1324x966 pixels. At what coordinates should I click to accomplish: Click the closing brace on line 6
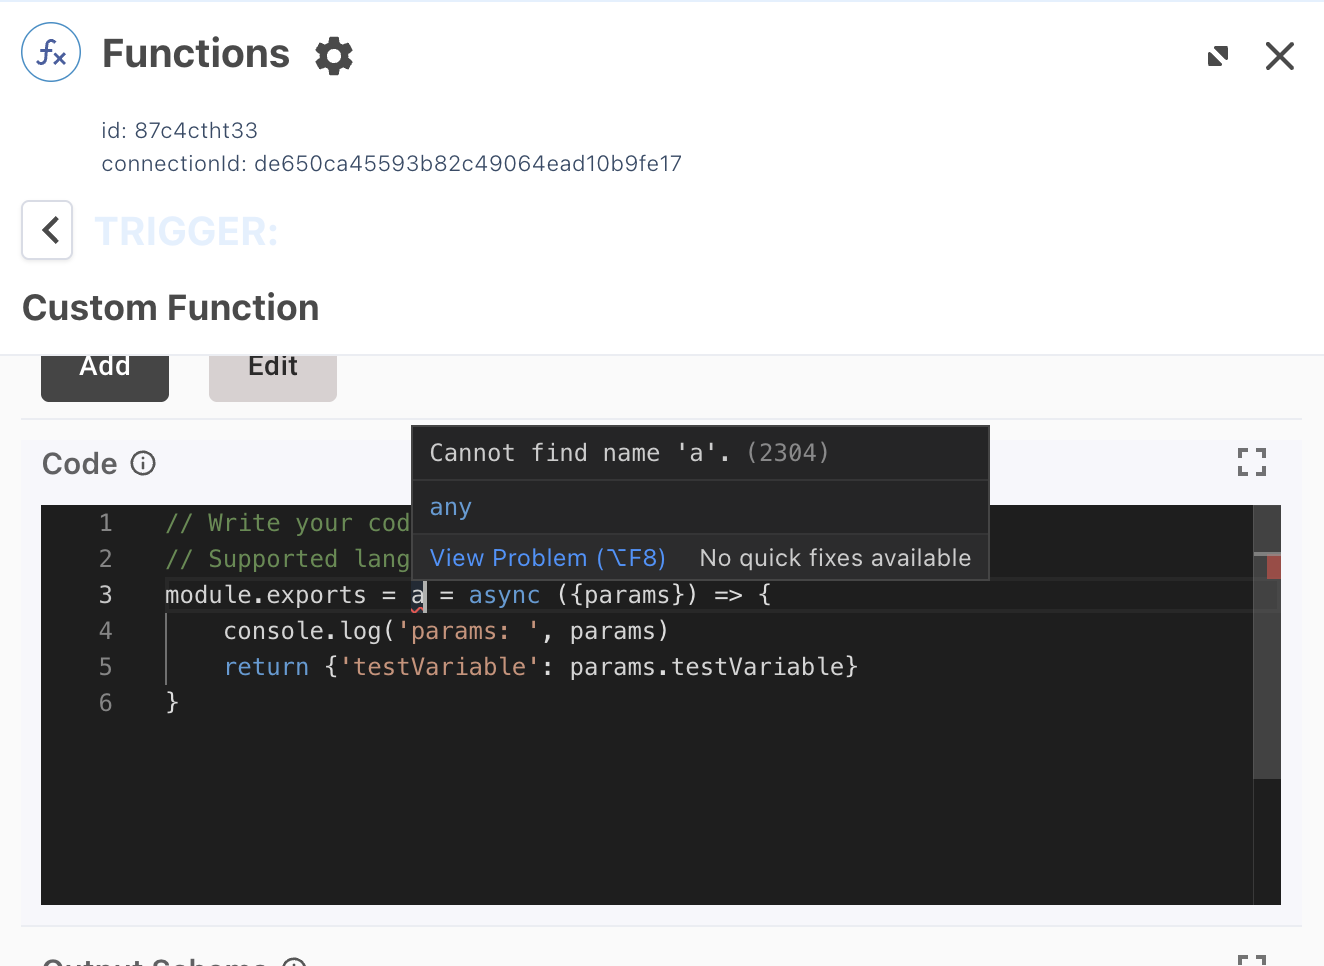[x=172, y=703]
